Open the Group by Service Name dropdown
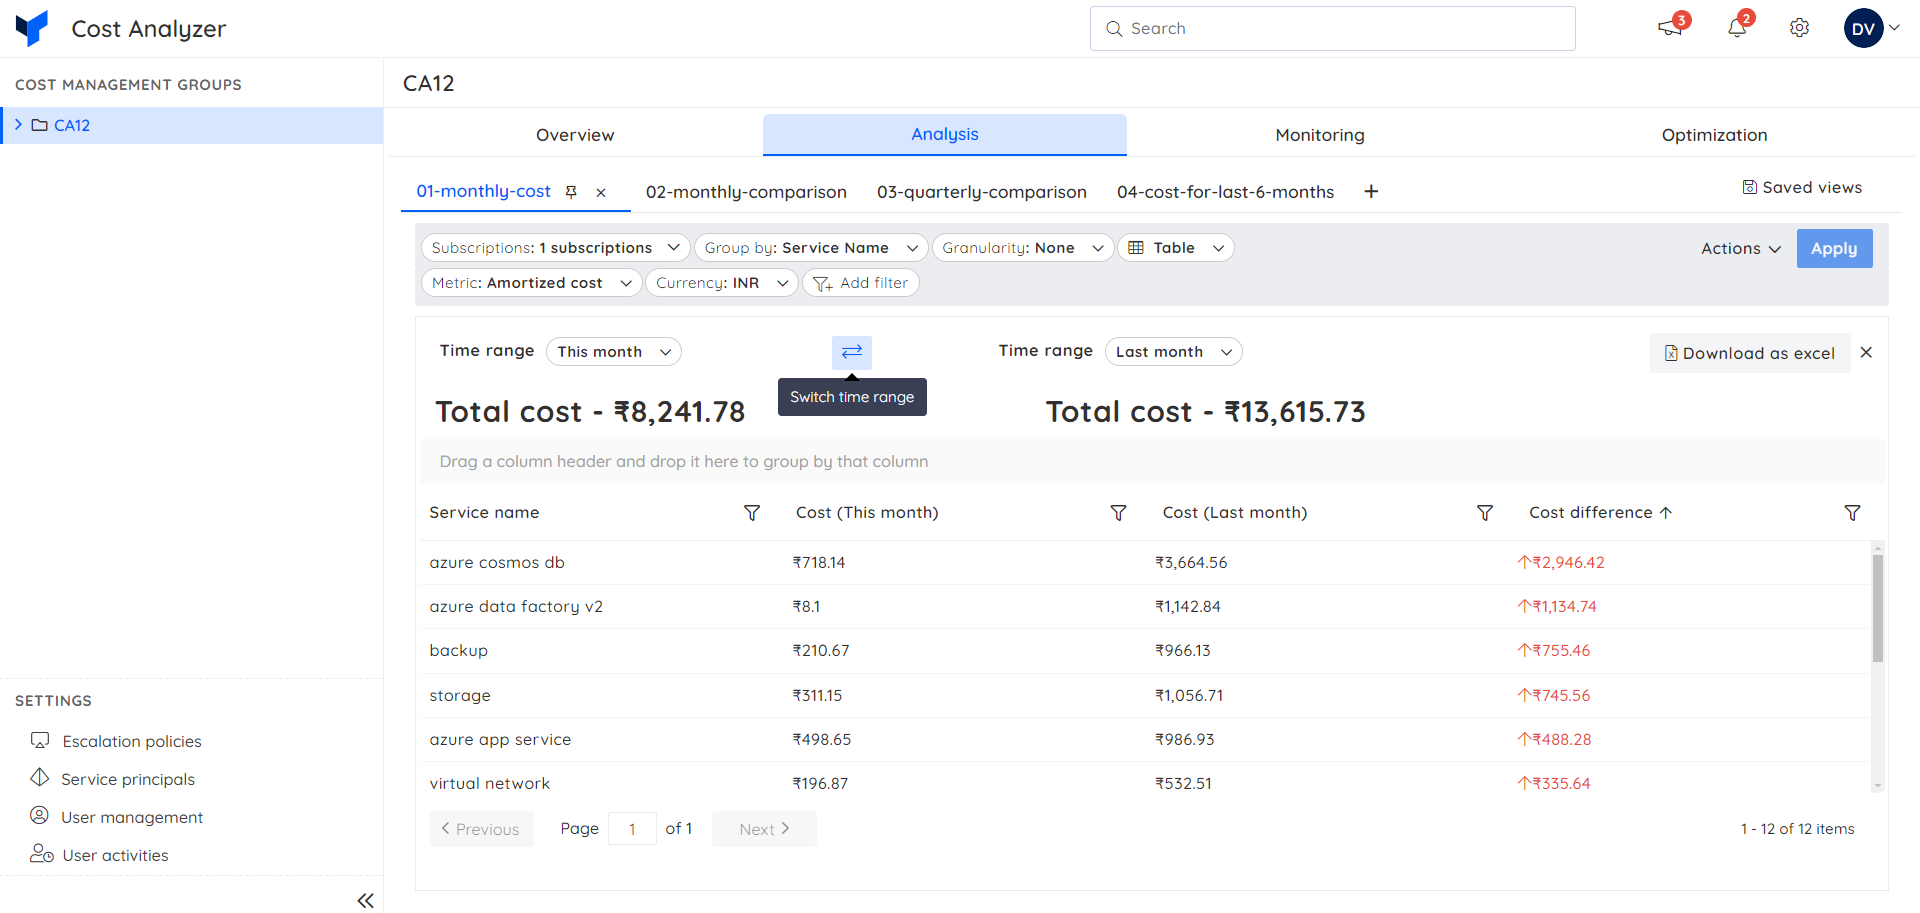The width and height of the screenshot is (1920, 913). tap(811, 248)
